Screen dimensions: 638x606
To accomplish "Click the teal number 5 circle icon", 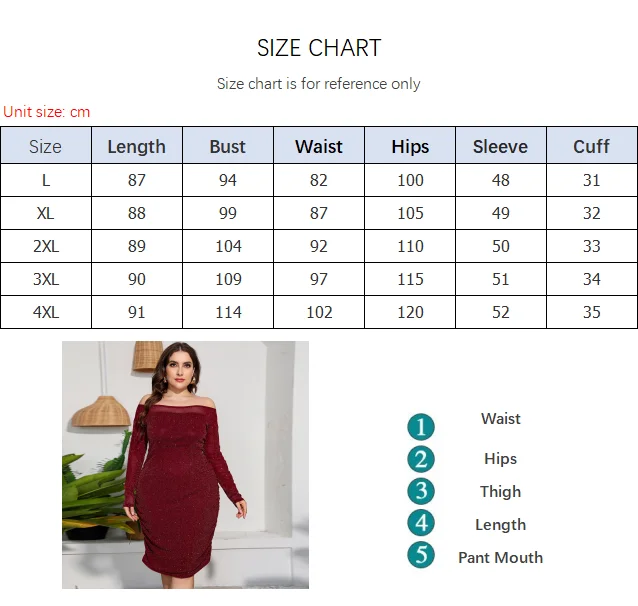I will click(x=421, y=555).
